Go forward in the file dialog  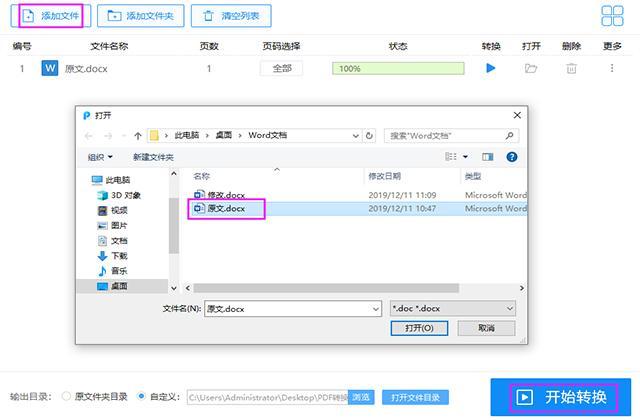tap(108, 136)
